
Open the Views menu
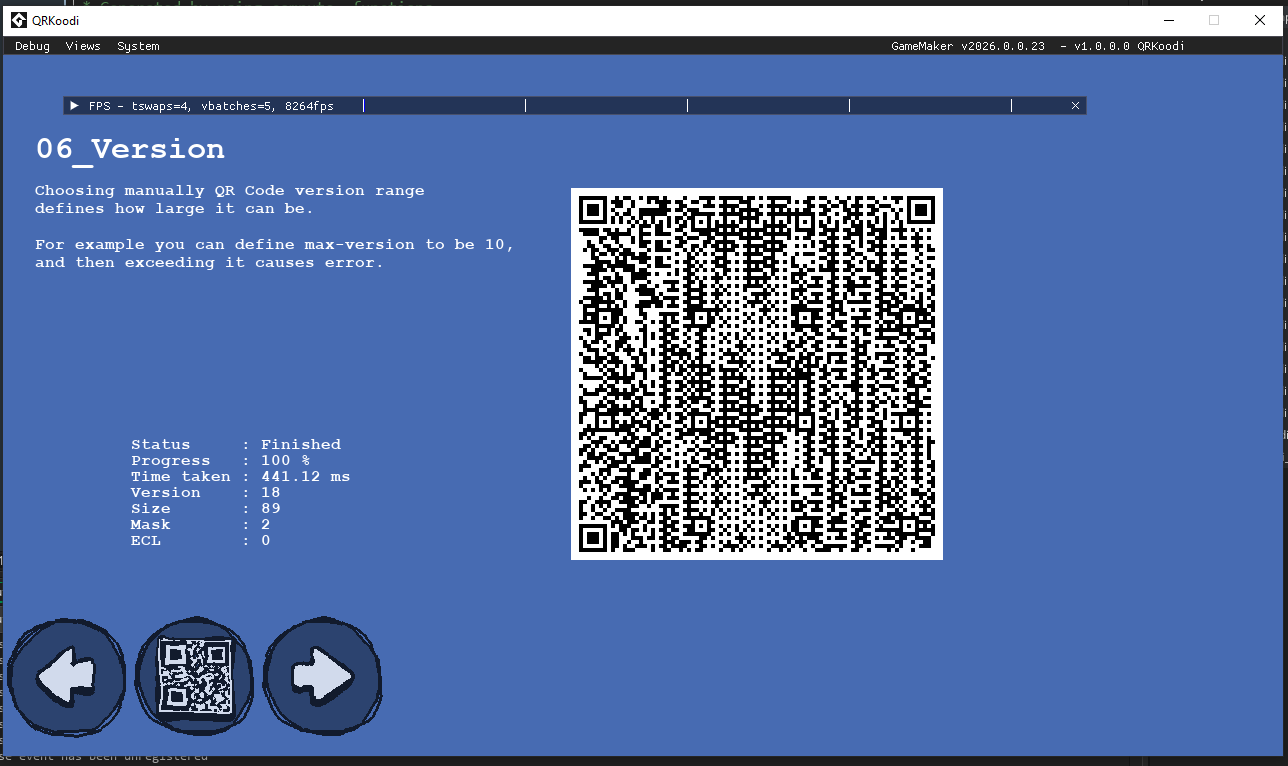tap(83, 46)
